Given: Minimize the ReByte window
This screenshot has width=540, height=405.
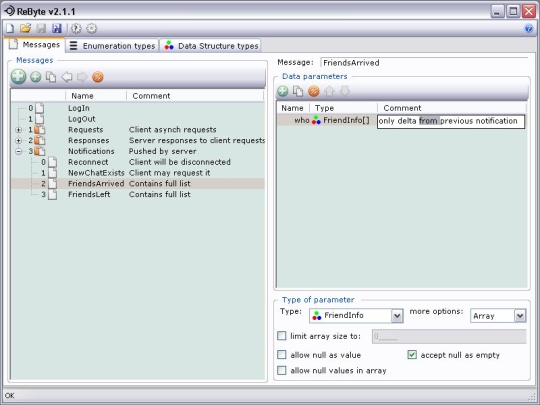Looking at the screenshot, I should (497, 11).
